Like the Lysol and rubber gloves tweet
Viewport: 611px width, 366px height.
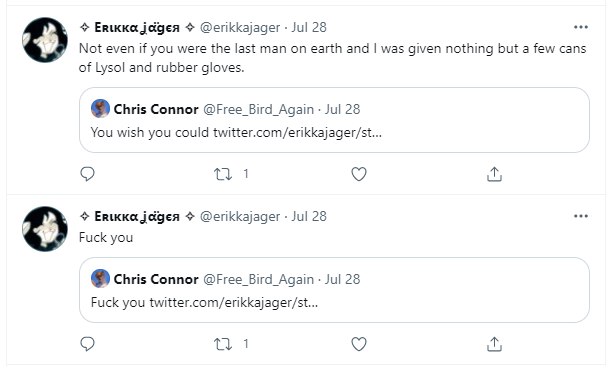click(358, 174)
